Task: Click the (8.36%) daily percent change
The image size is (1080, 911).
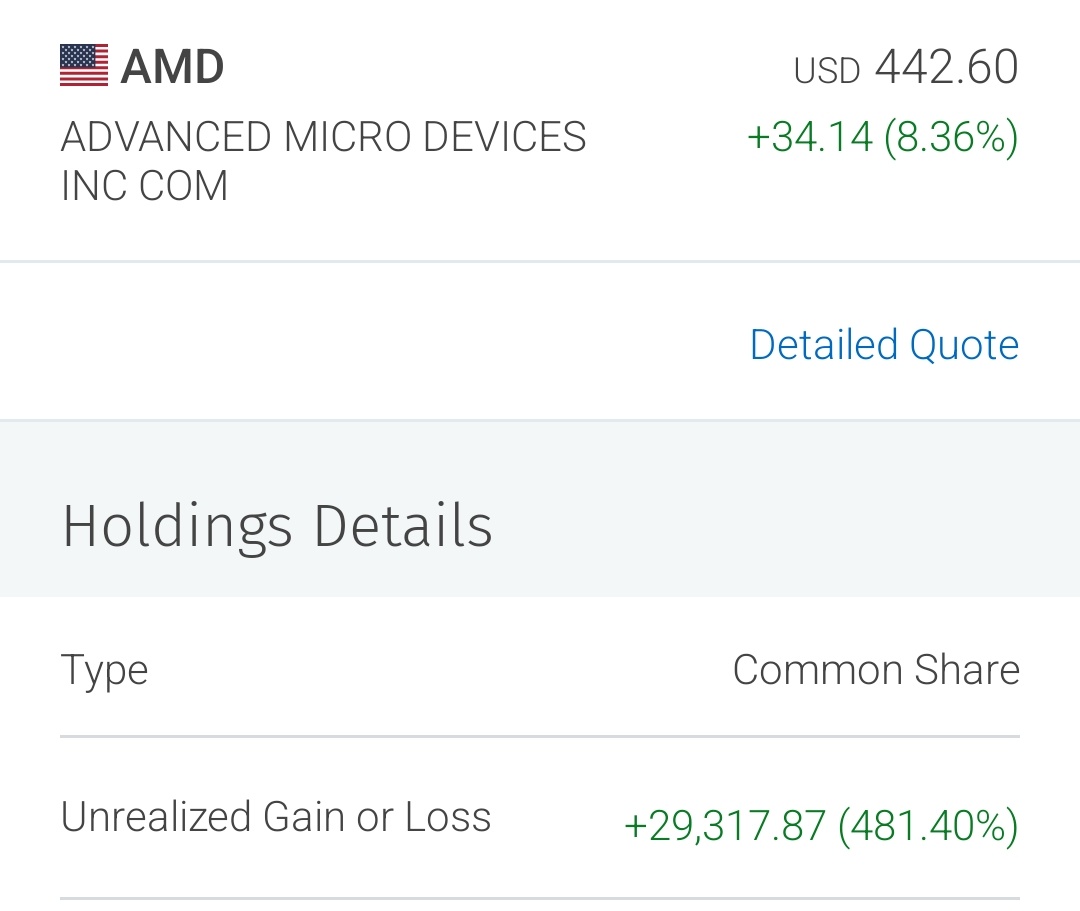Action: pyautogui.click(x=951, y=137)
